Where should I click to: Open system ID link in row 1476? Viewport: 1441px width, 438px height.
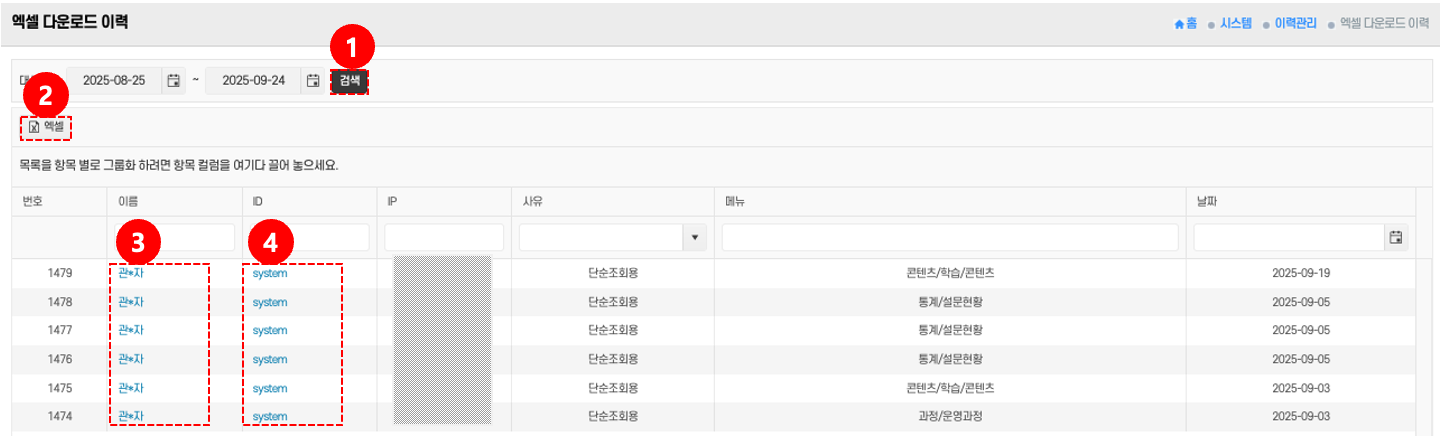270,359
